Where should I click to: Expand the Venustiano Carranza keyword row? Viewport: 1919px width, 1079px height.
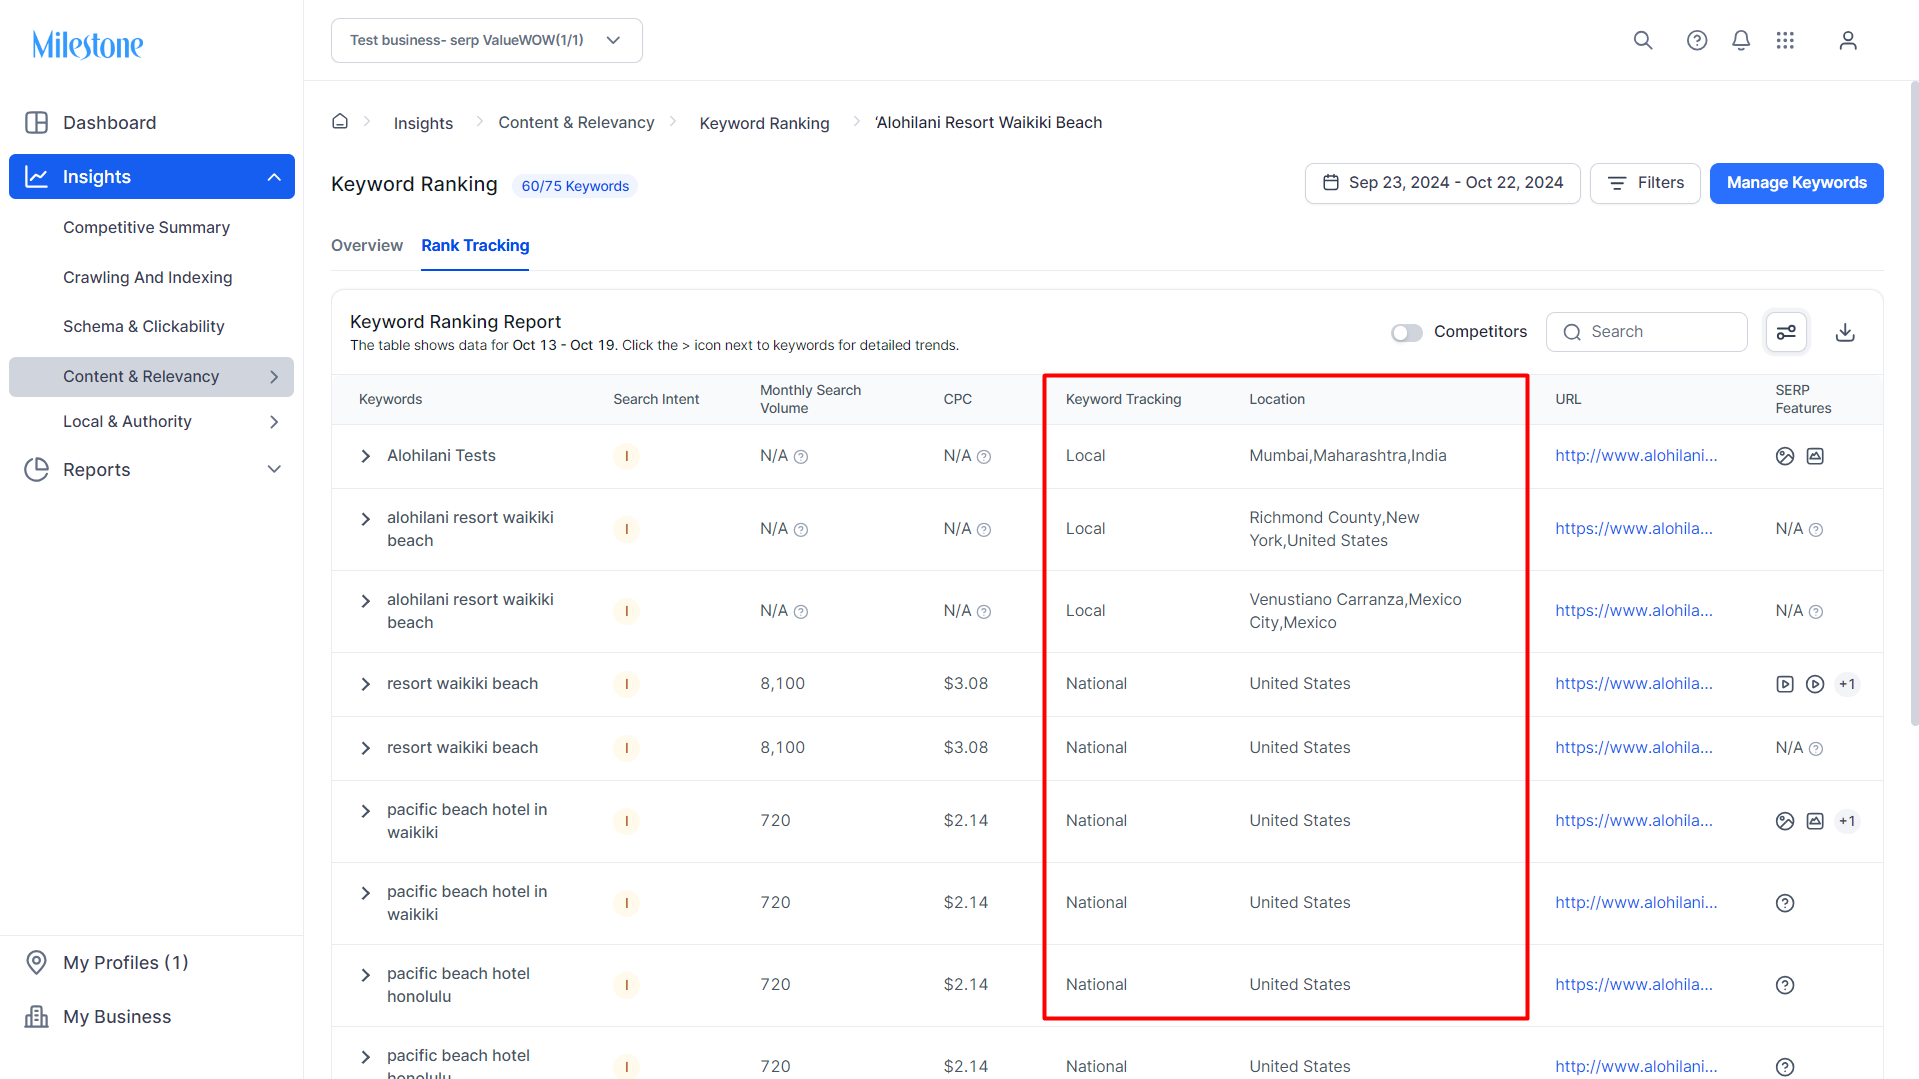365,601
